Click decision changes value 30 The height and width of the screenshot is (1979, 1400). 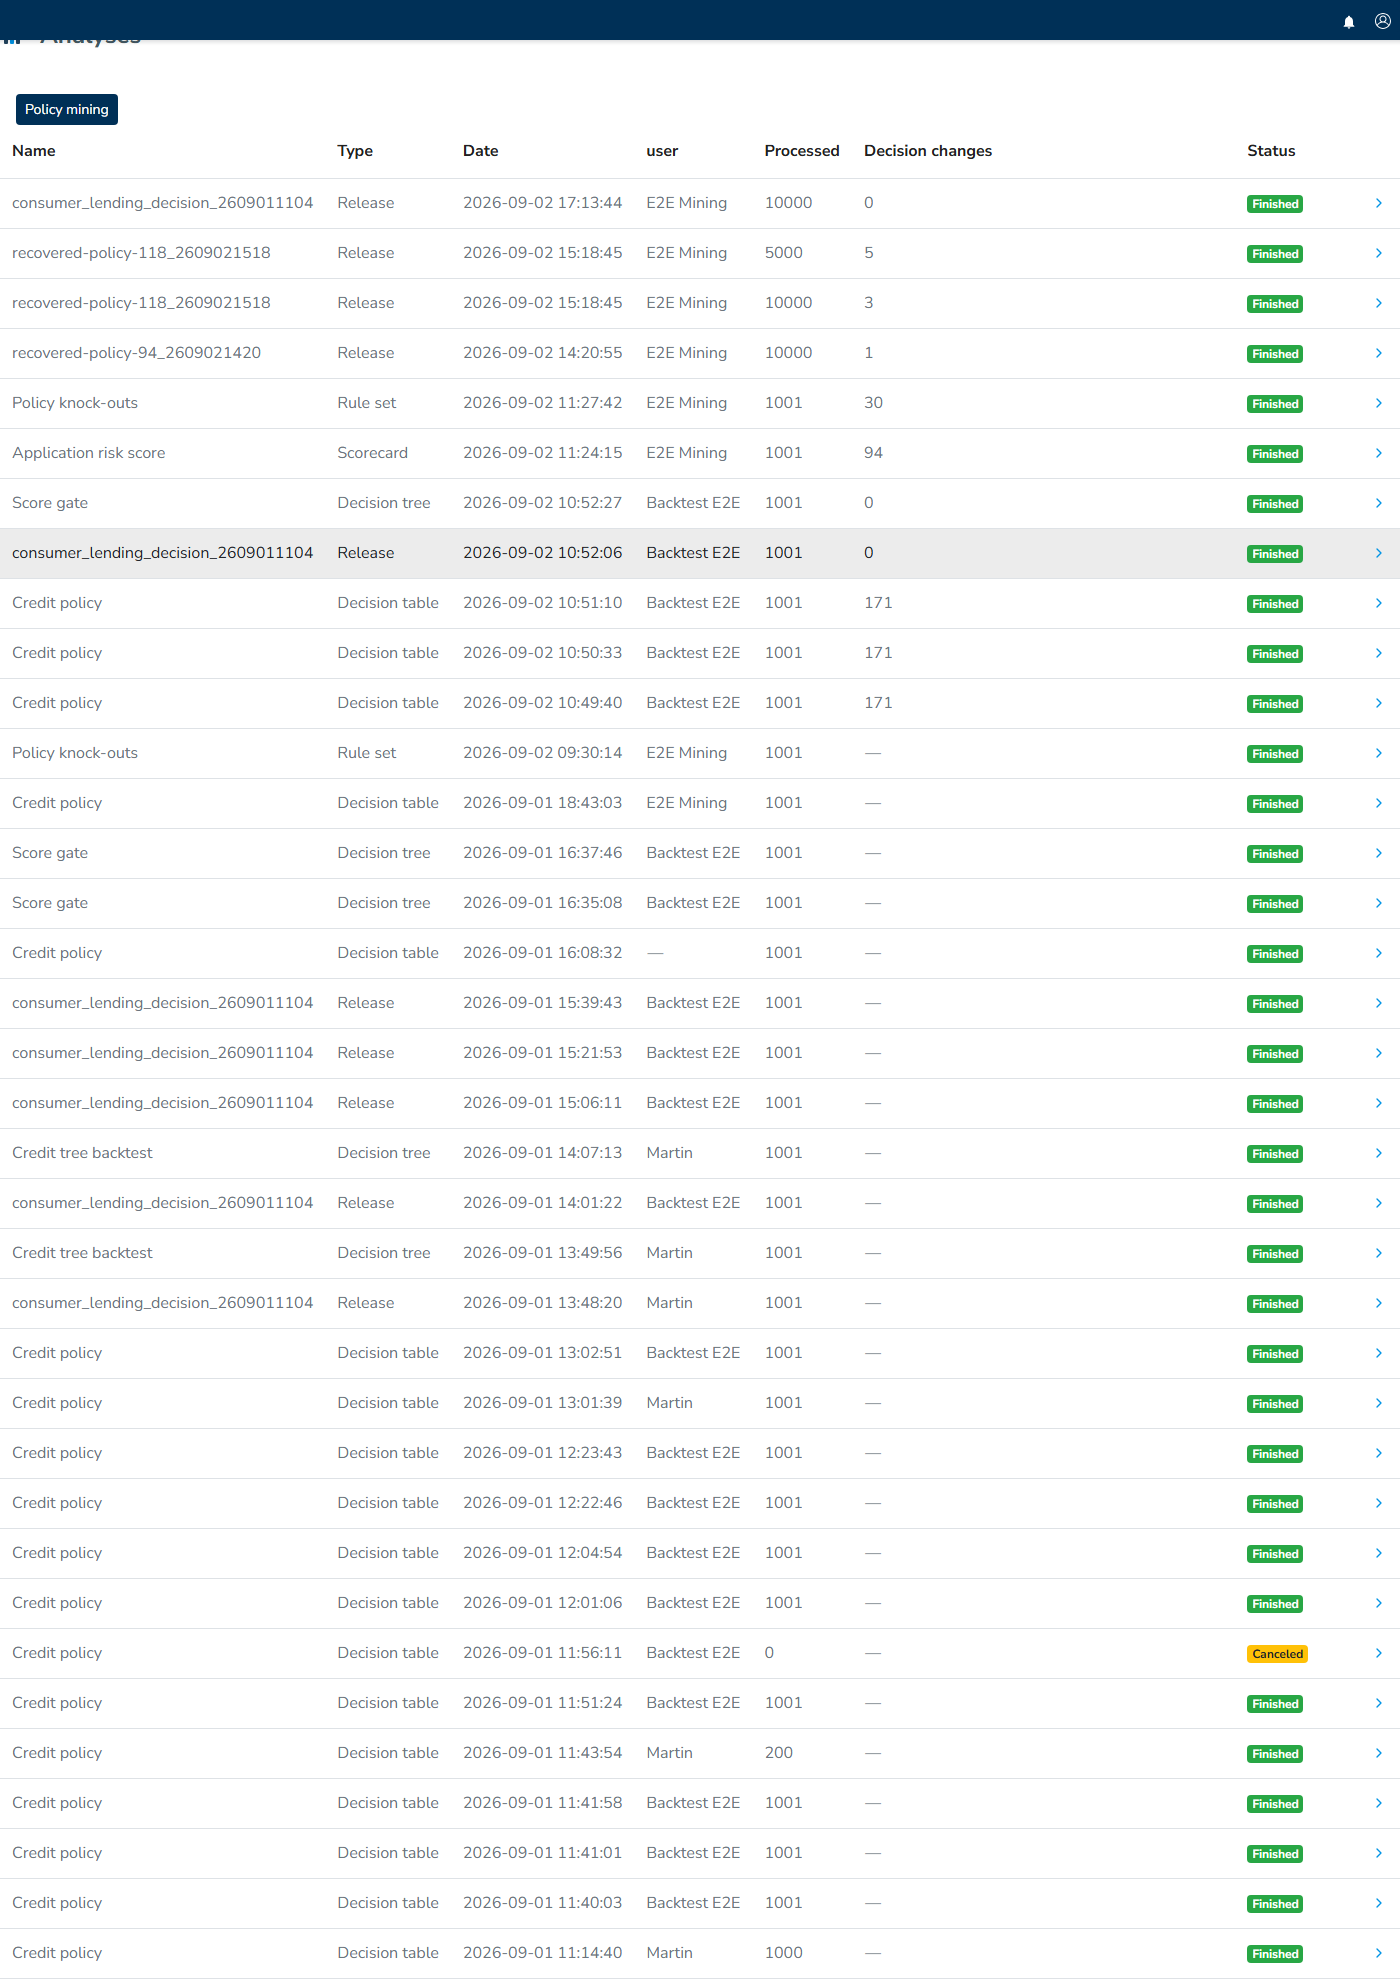click(x=874, y=403)
